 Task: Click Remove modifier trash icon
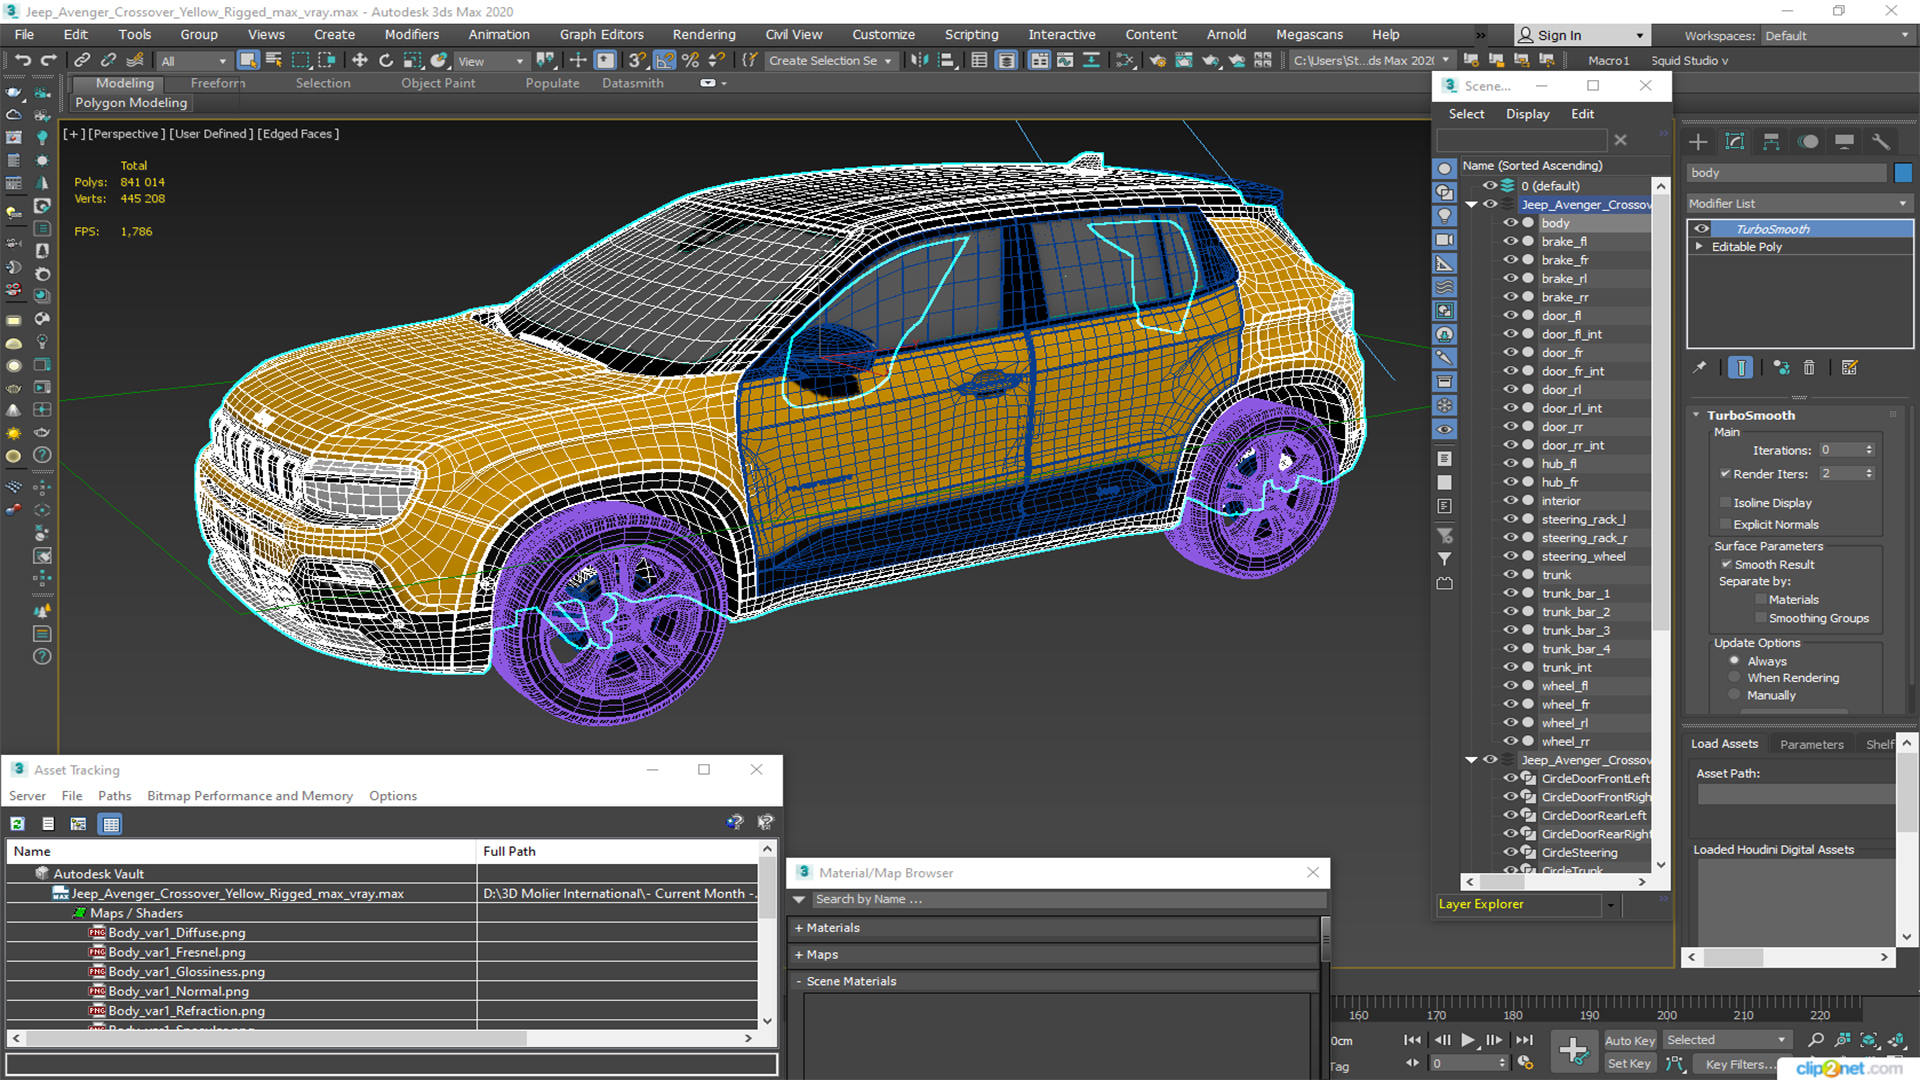[1809, 368]
